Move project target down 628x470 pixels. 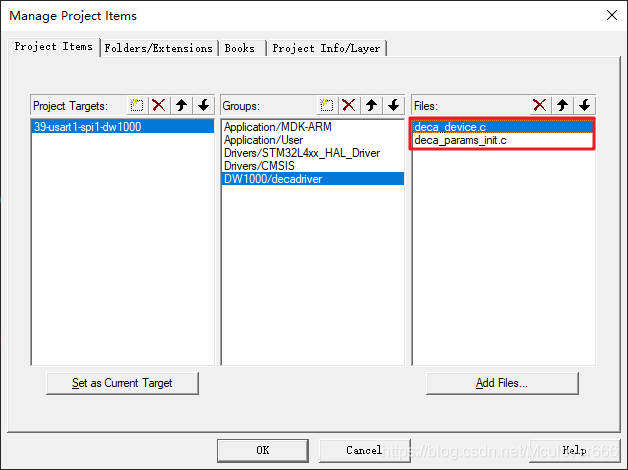[203, 106]
